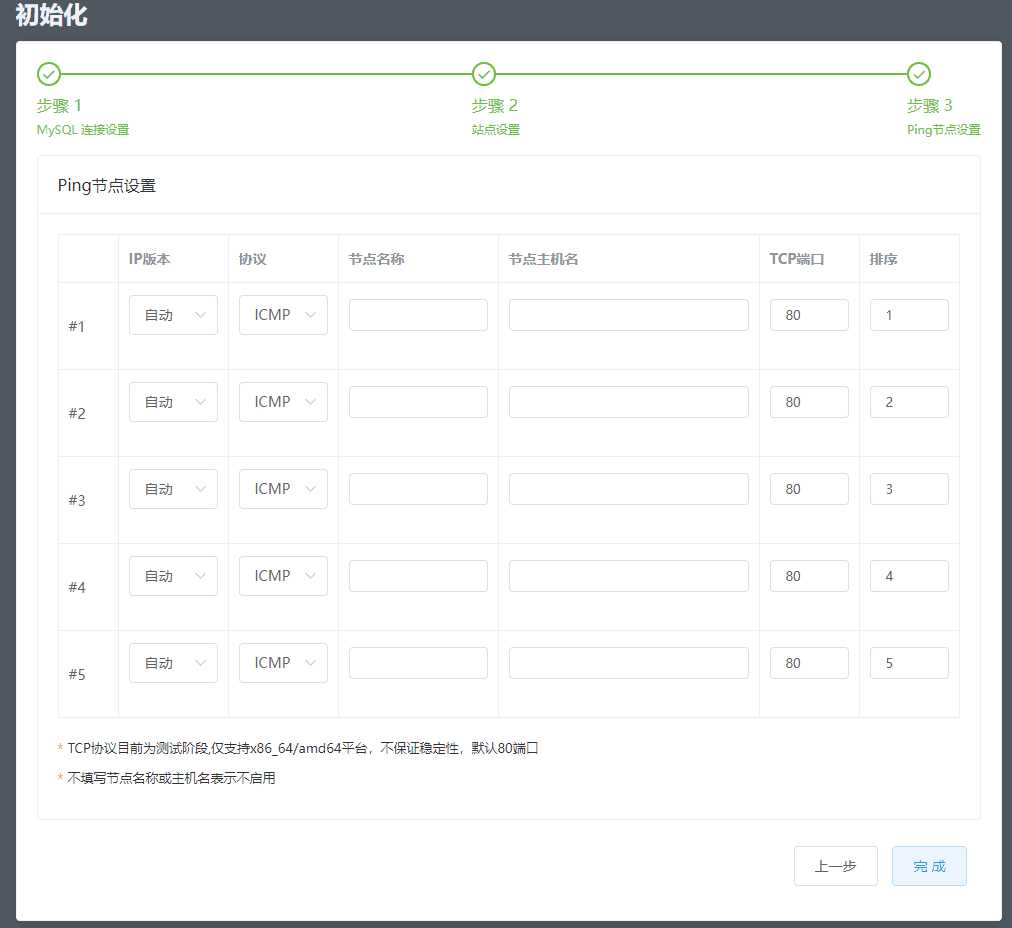
Task: Click the 节点名称 field in row #1
Action: 418,315
